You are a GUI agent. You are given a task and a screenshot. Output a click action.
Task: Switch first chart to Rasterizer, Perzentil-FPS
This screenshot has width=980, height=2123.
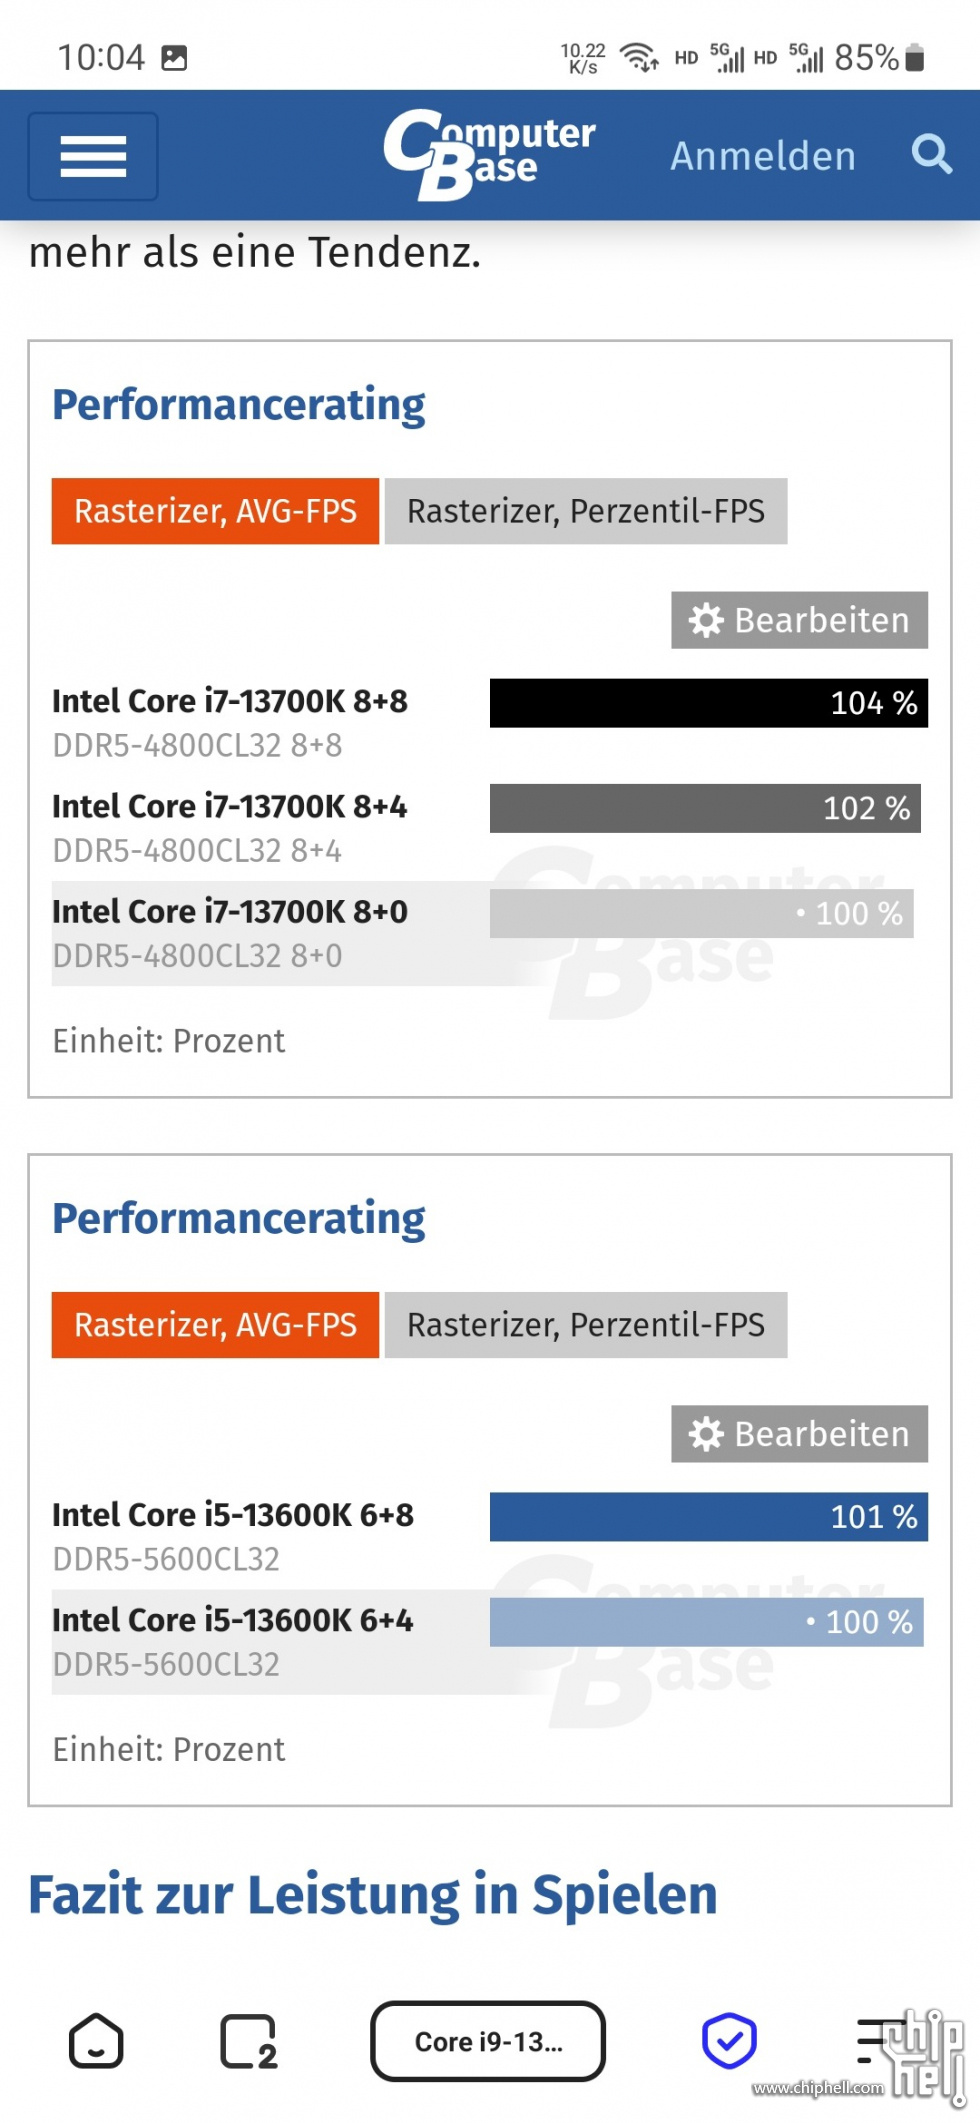point(586,511)
